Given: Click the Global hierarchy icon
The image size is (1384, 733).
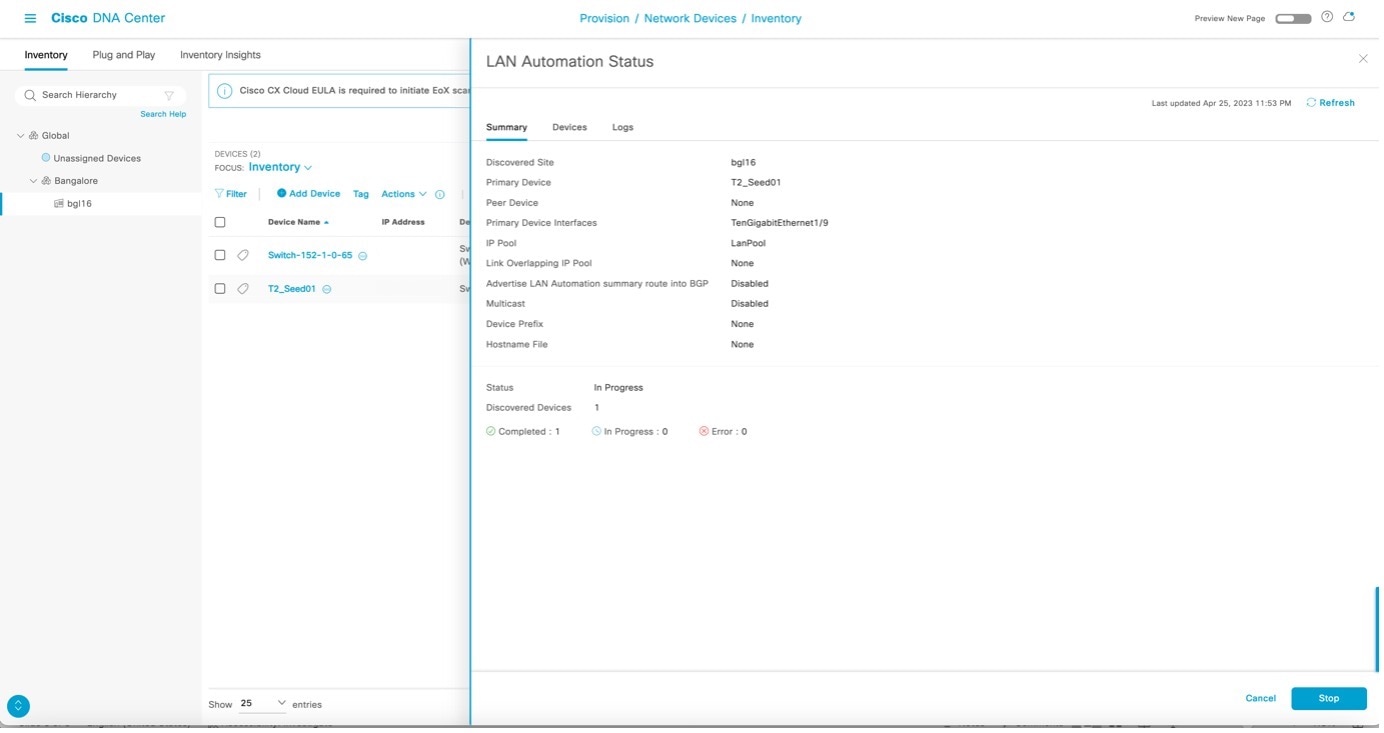Looking at the screenshot, I should [x=34, y=135].
